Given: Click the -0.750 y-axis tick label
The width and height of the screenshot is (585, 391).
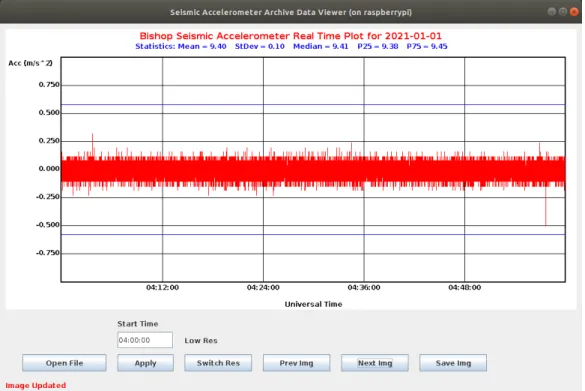Looking at the screenshot, I should click(48, 253).
